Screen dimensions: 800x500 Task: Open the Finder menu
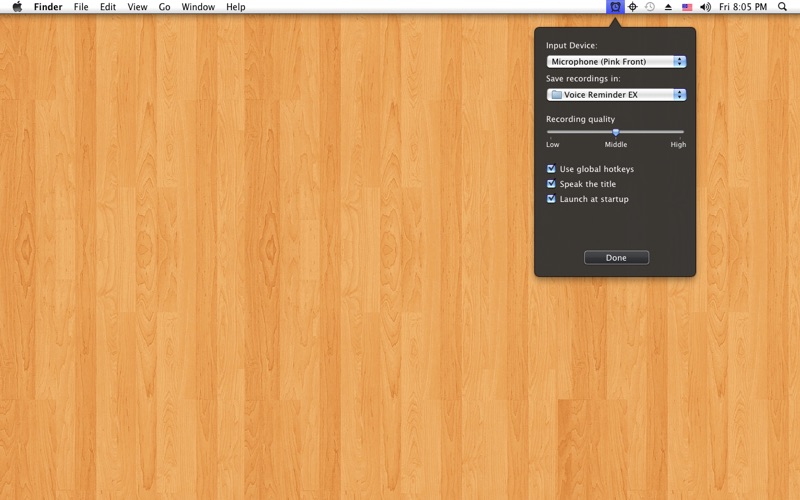[x=48, y=7]
